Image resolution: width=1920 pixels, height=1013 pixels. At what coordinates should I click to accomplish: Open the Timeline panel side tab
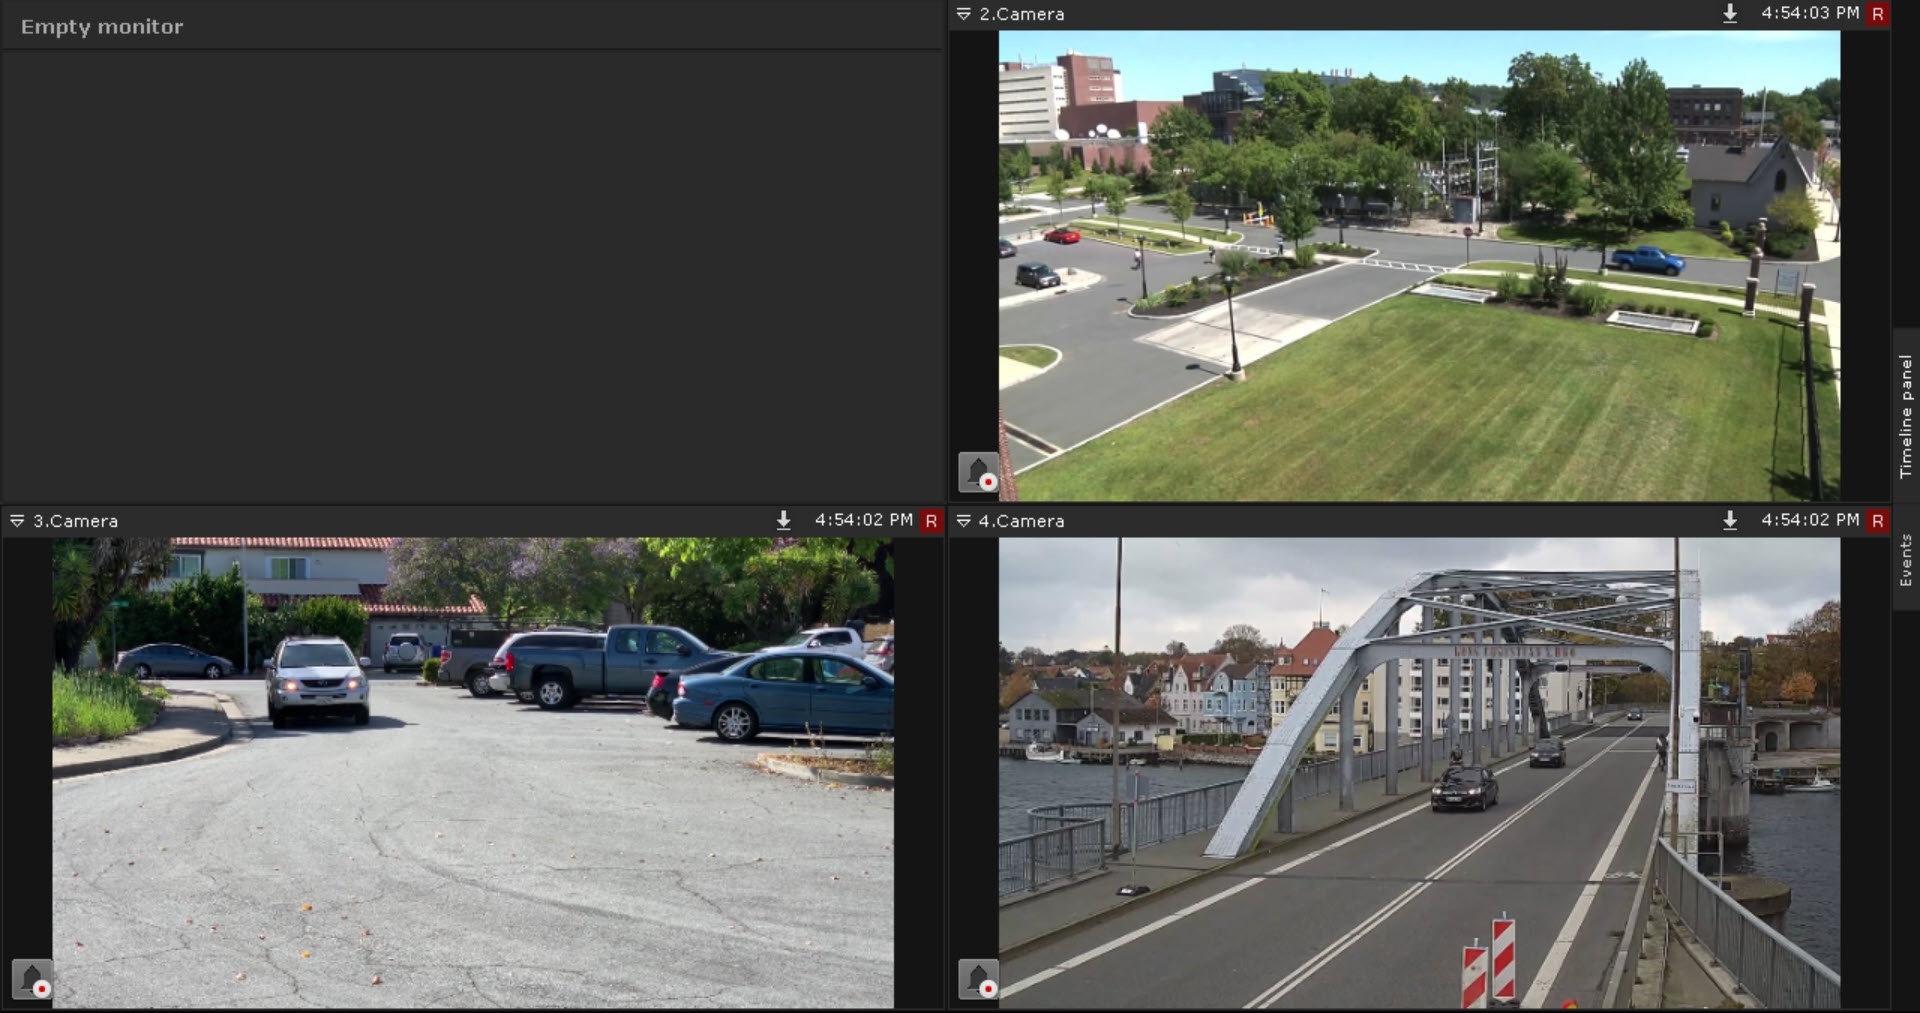click(1905, 415)
